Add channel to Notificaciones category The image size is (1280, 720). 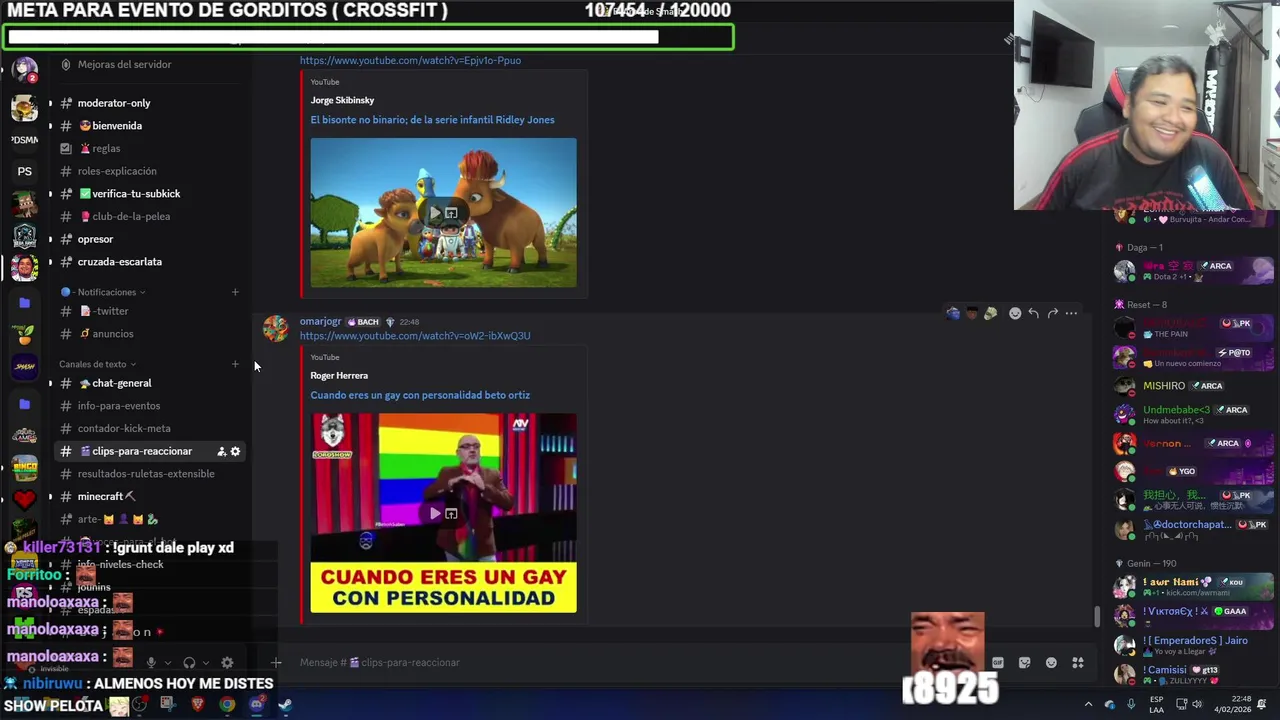(x=235, y=292)
